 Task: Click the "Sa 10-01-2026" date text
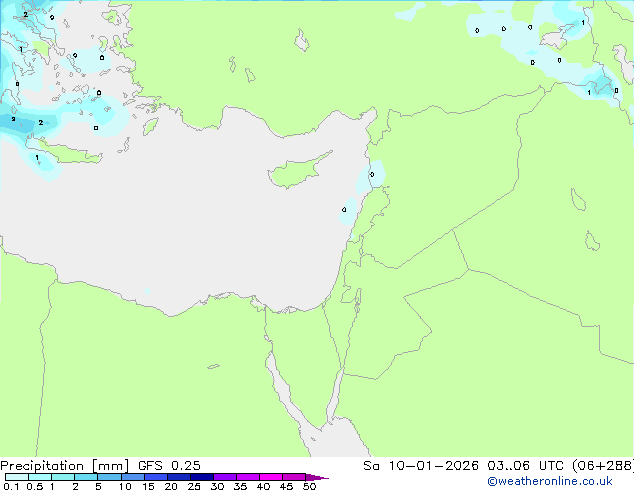pyautogui.click(x=421, y=465)
